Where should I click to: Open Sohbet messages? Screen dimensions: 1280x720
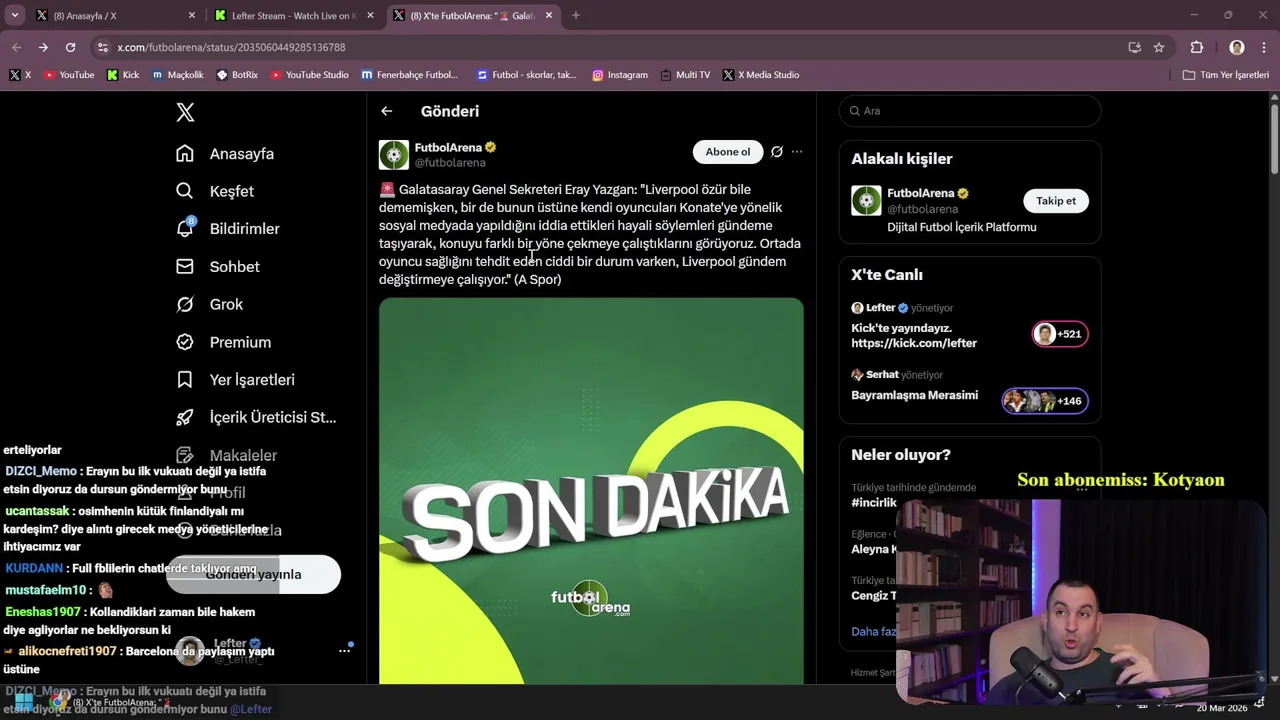(x=218, y=267)
